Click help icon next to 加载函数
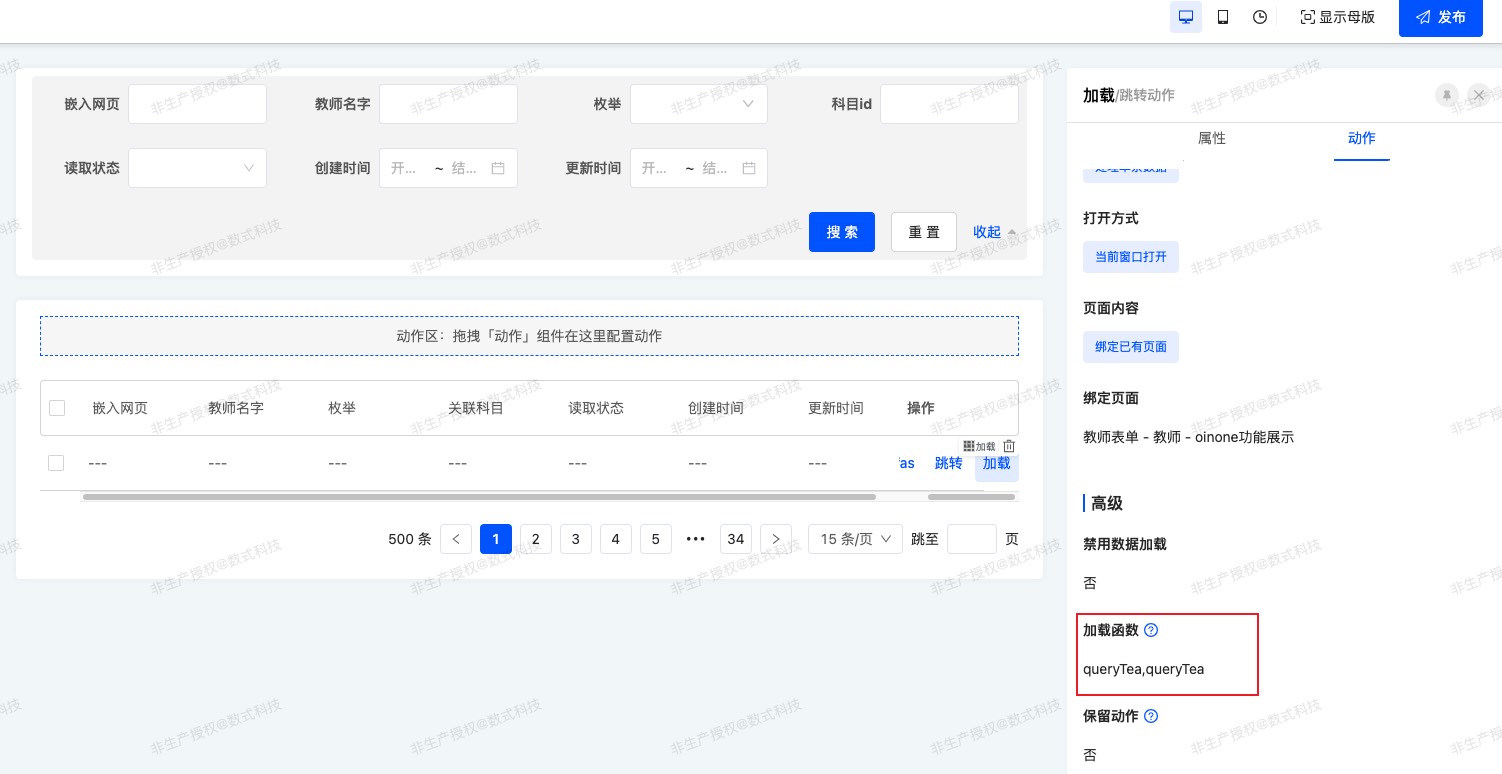The image size is (1502, 774). [1151, 630]
